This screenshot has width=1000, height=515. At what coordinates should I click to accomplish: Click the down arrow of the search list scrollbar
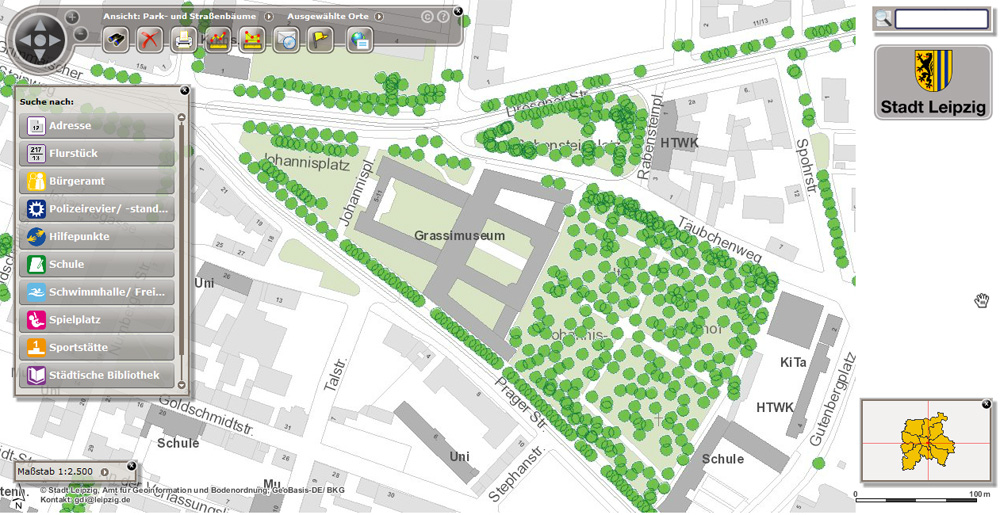[182, 384]
